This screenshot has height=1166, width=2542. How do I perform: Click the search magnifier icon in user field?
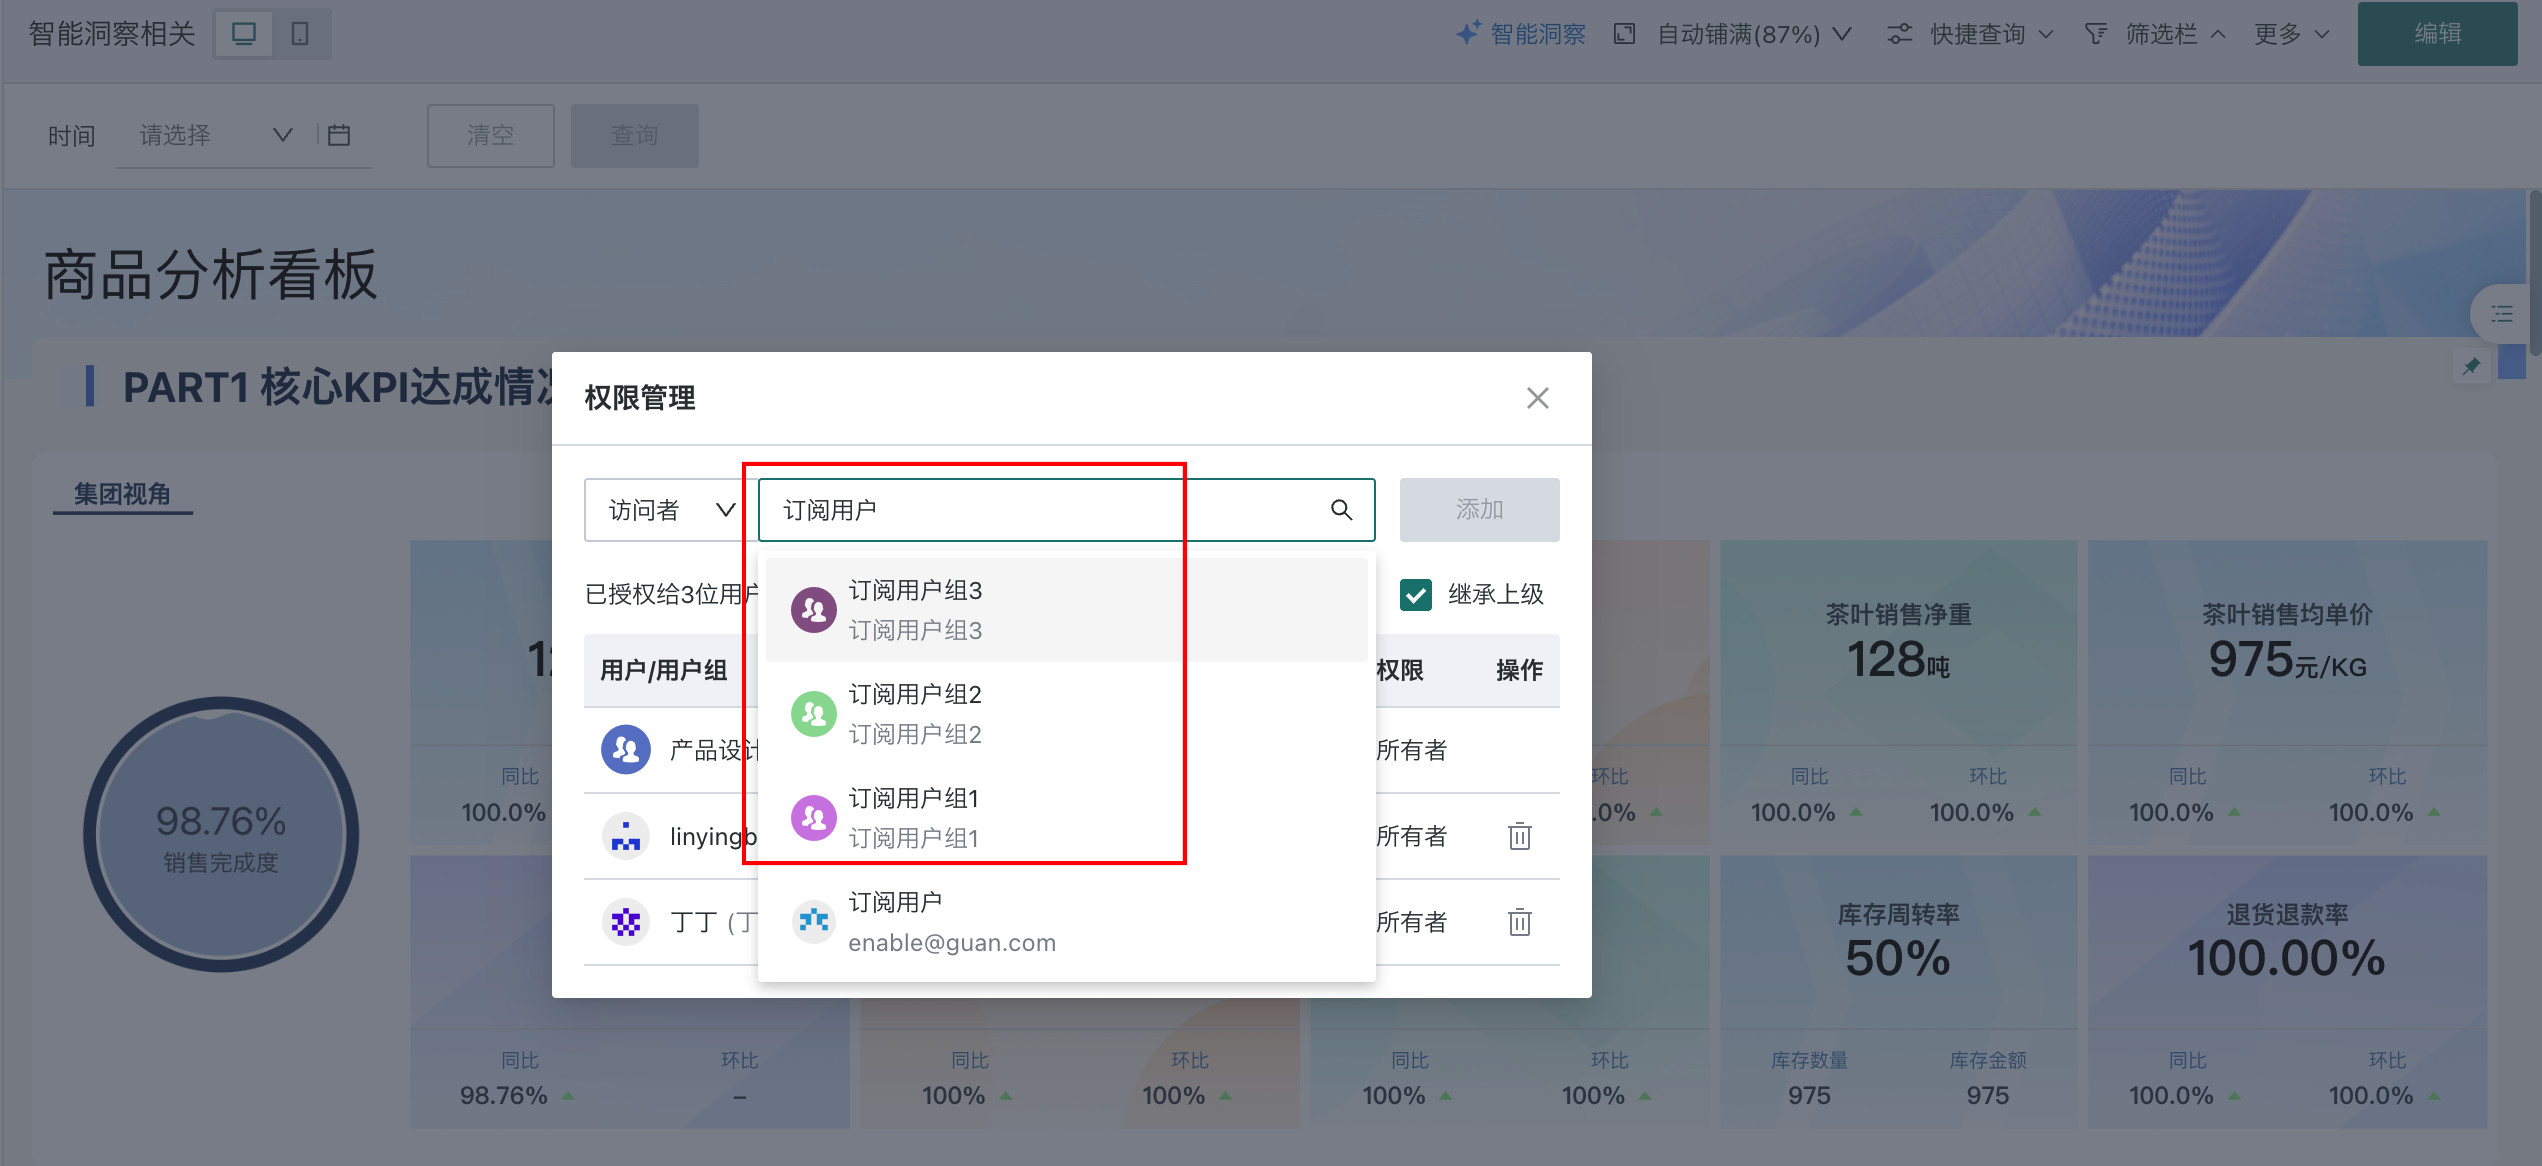(1341, 510)
